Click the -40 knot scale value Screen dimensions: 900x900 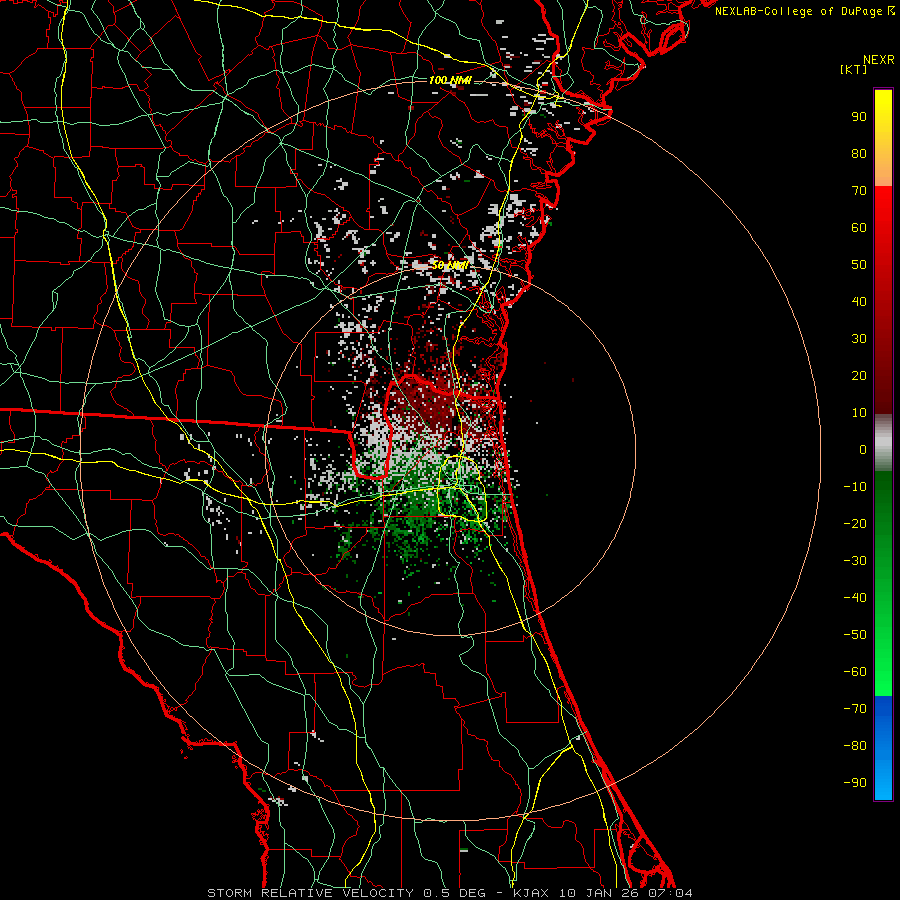855,598
